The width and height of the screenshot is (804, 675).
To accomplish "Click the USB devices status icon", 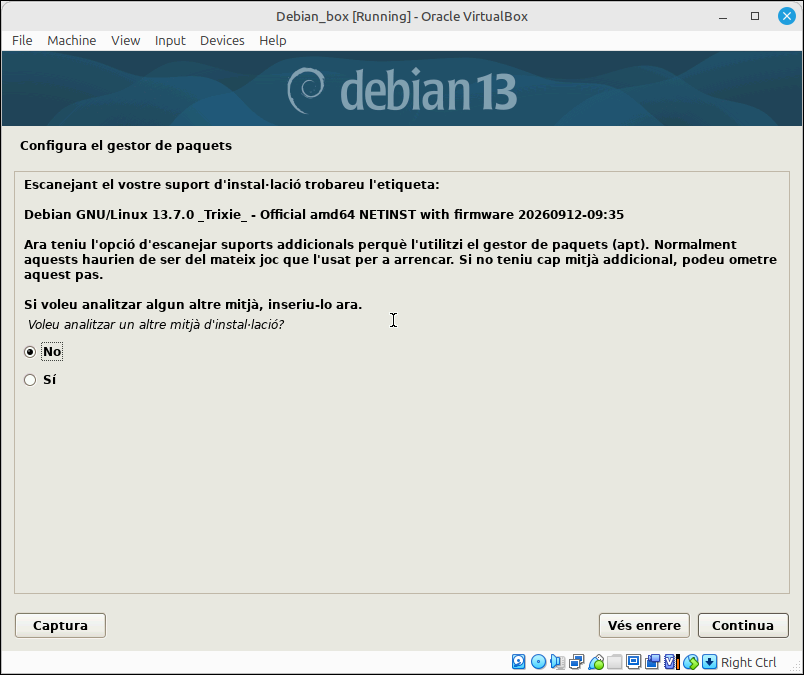I will point(596,662).
